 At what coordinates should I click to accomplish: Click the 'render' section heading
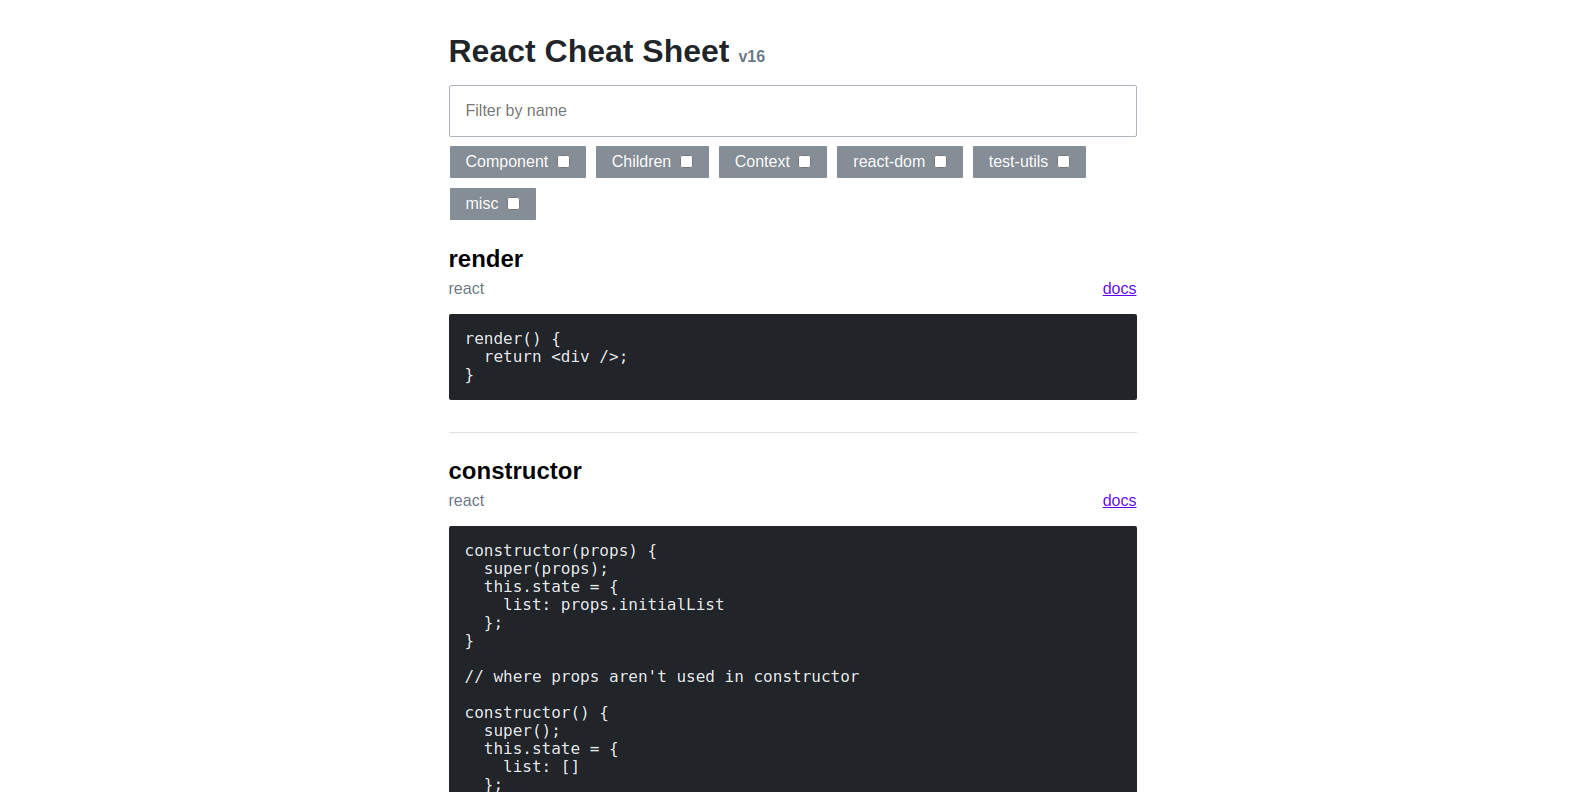pyautogui.click(x=486, y=259)
